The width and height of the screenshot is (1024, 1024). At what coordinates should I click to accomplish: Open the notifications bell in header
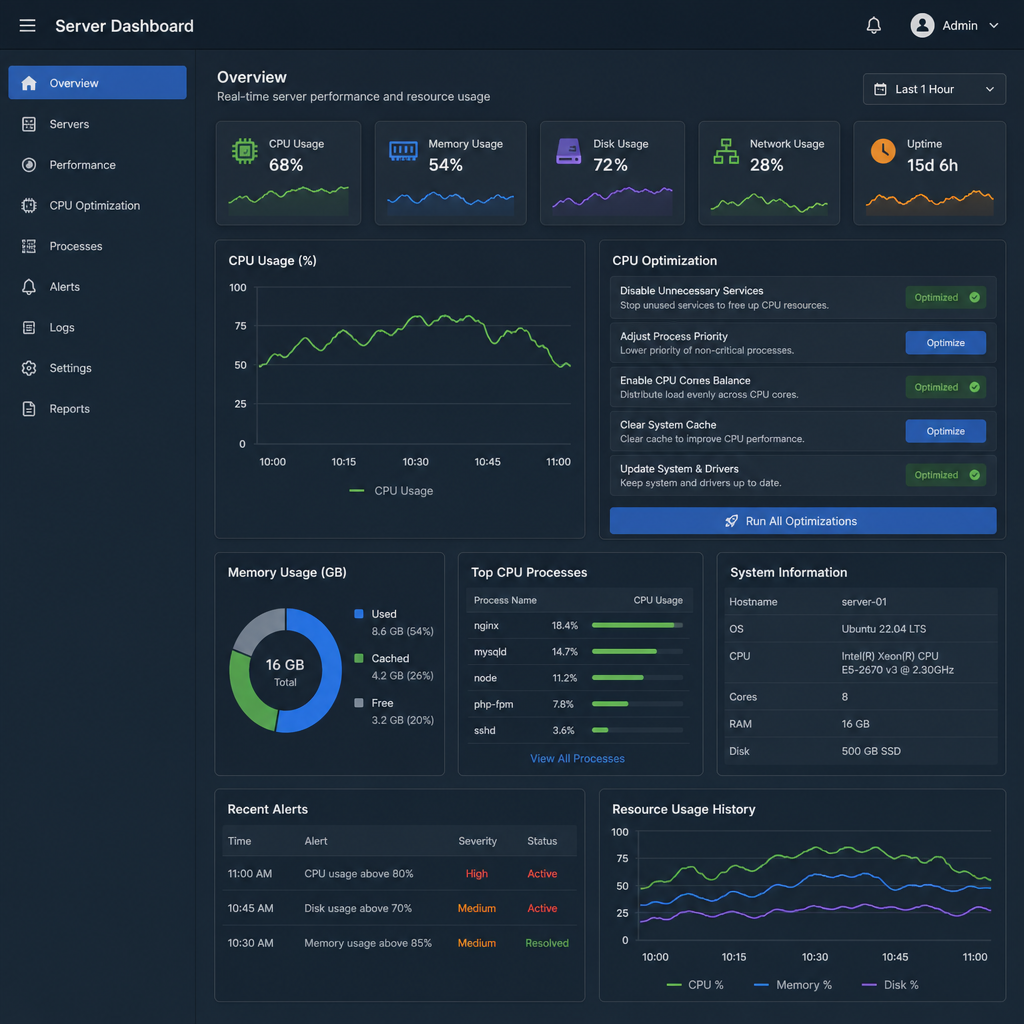pos(873,25)
